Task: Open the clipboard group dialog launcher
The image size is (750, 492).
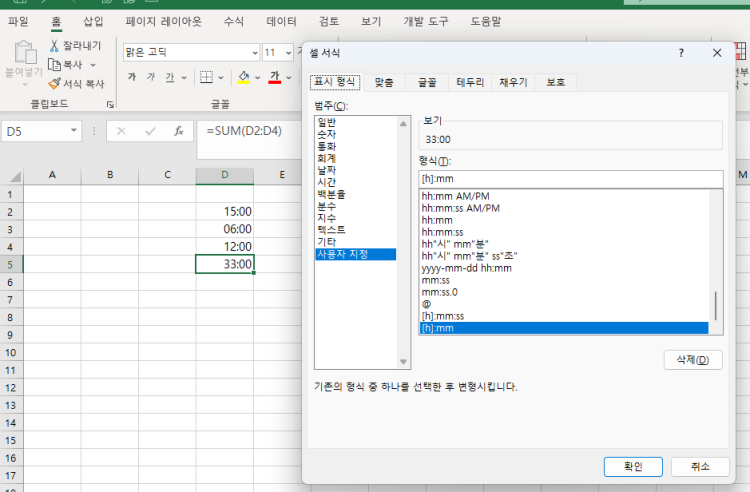Action: pyautogui.click(x=109, y=104)
